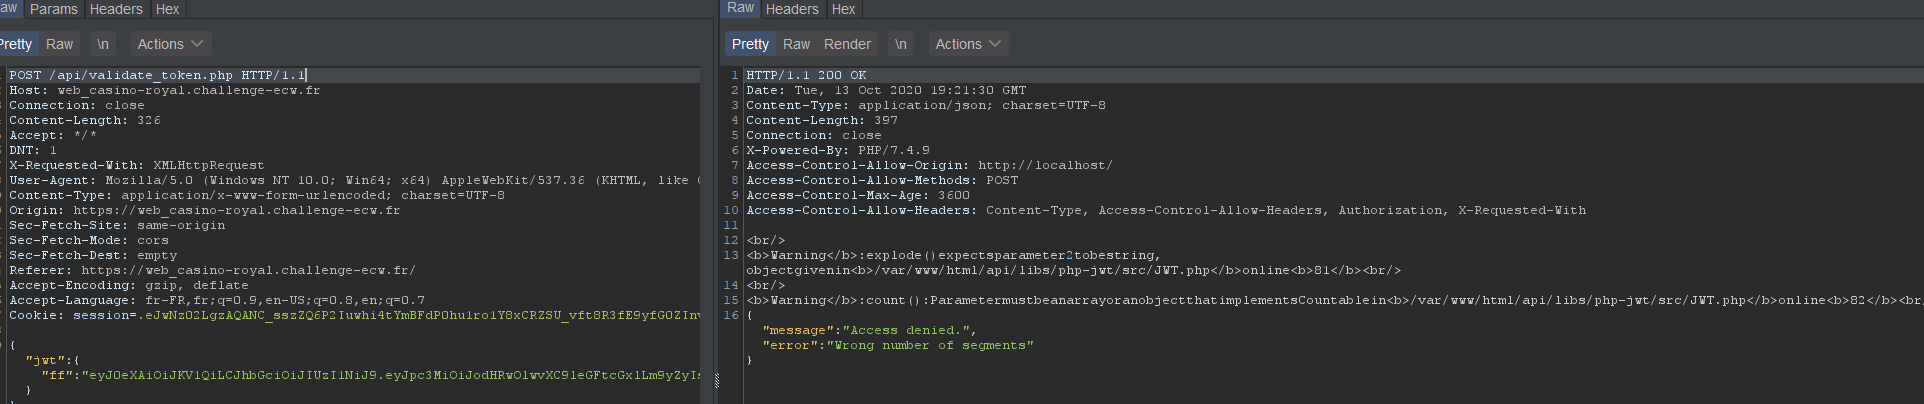Image resolution: width=1924 pixels, height=404 pixels.
Task: Click the DNT: 1 header
Action: point(33,150)
